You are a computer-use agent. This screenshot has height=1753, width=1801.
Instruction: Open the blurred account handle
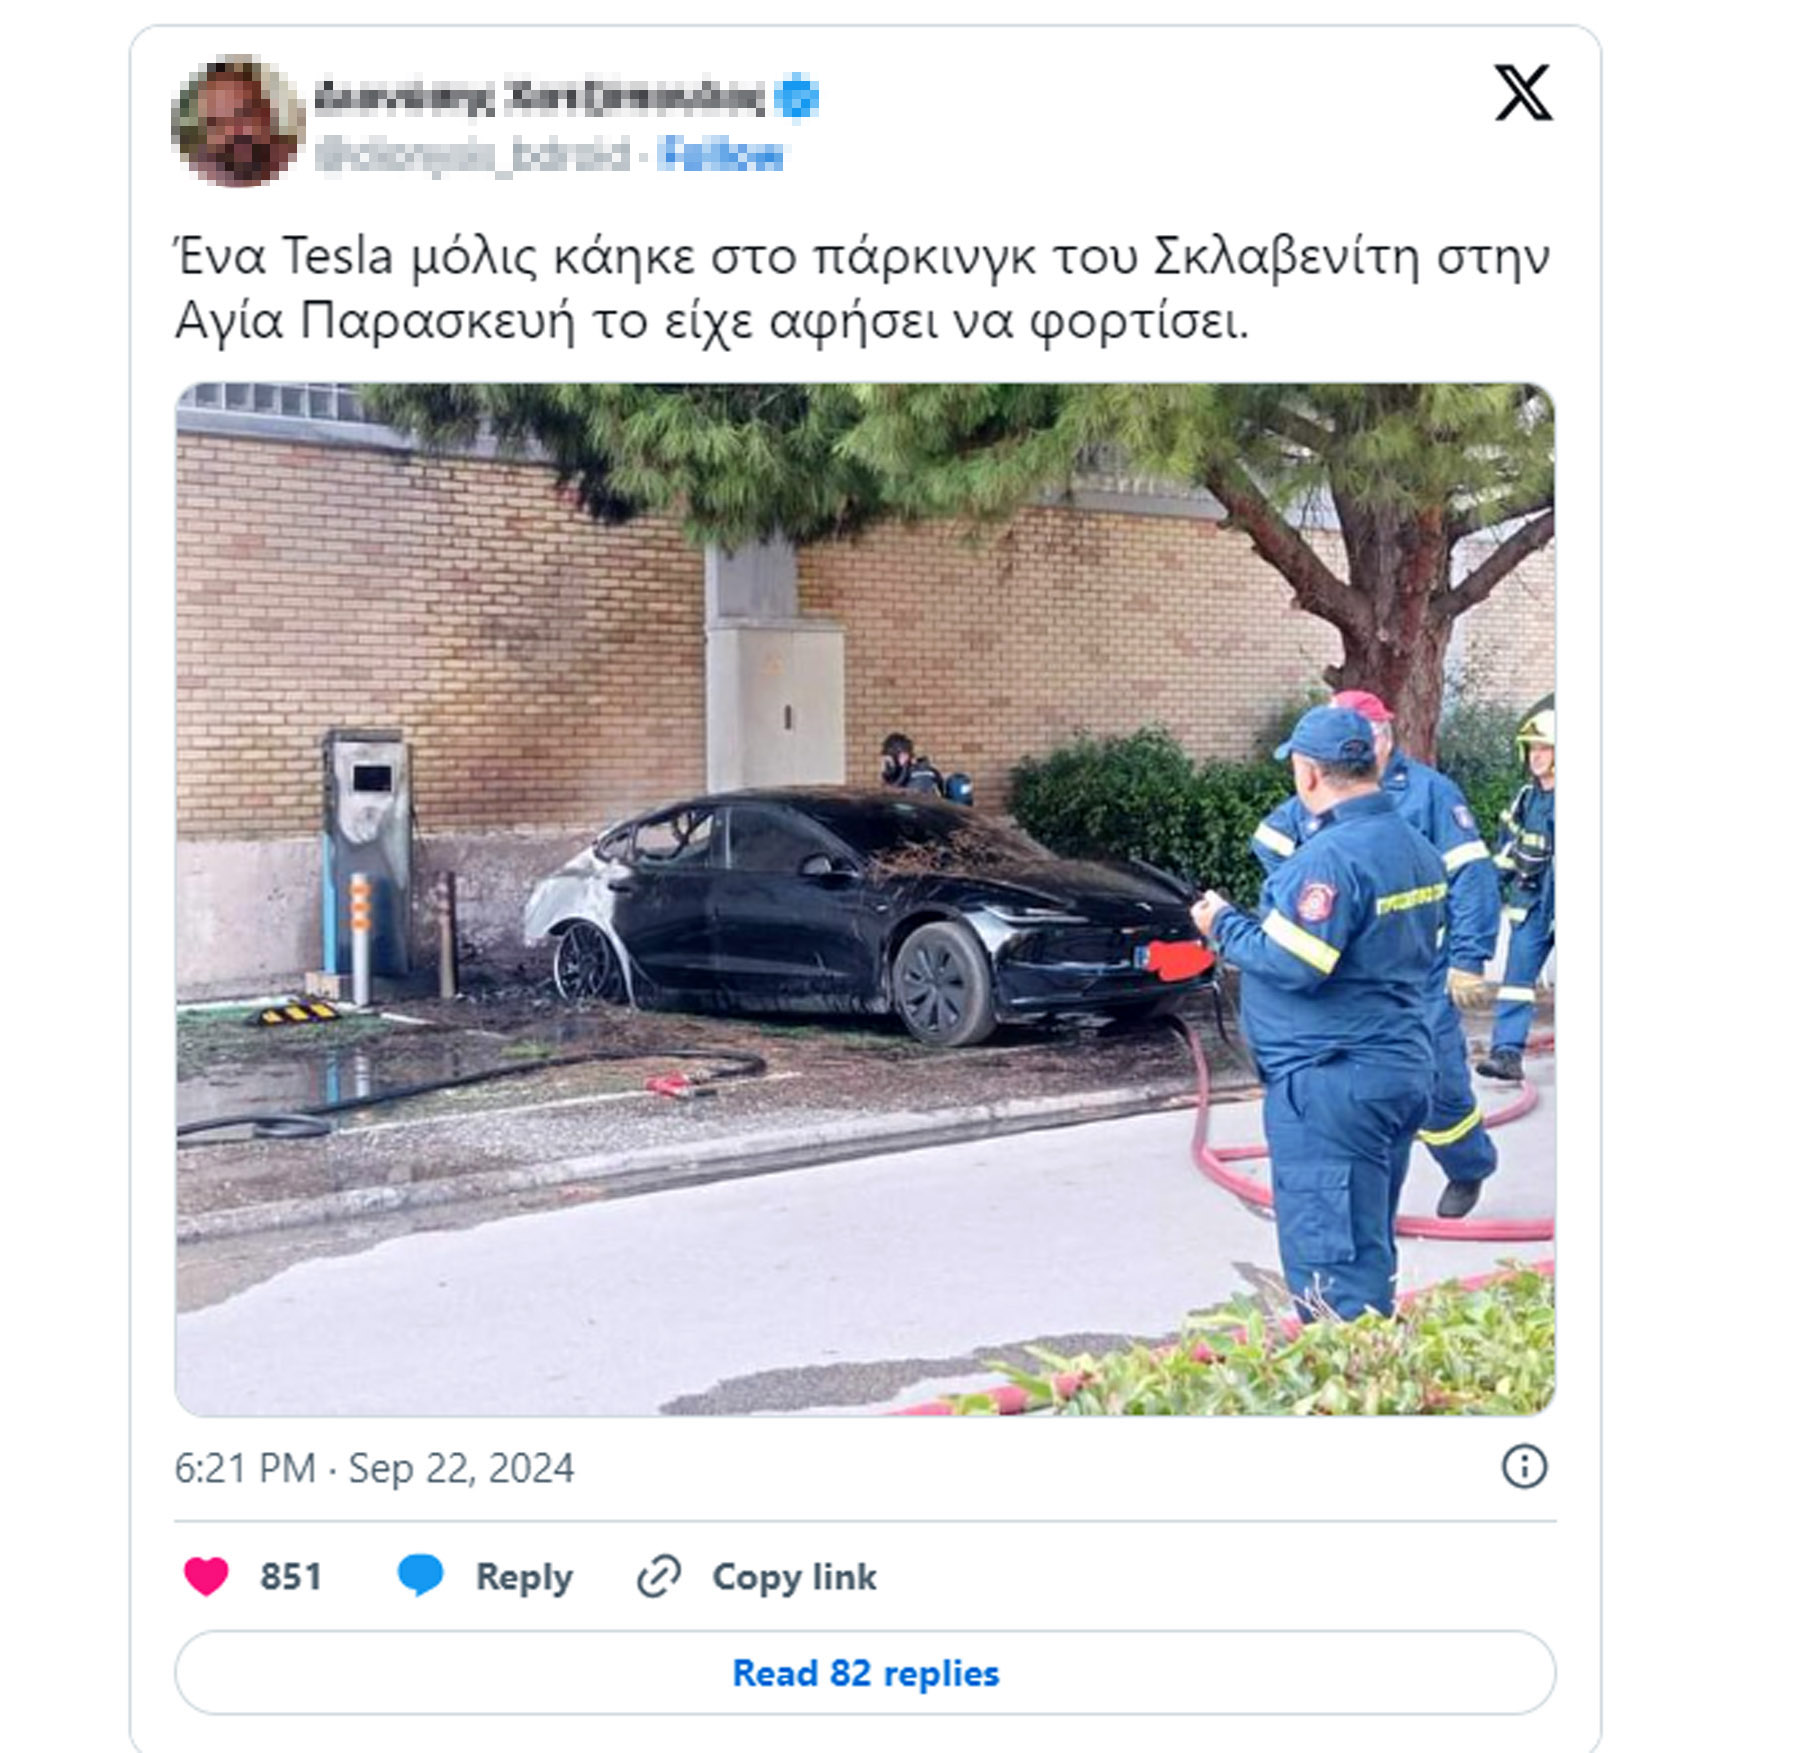pos(471,155)
